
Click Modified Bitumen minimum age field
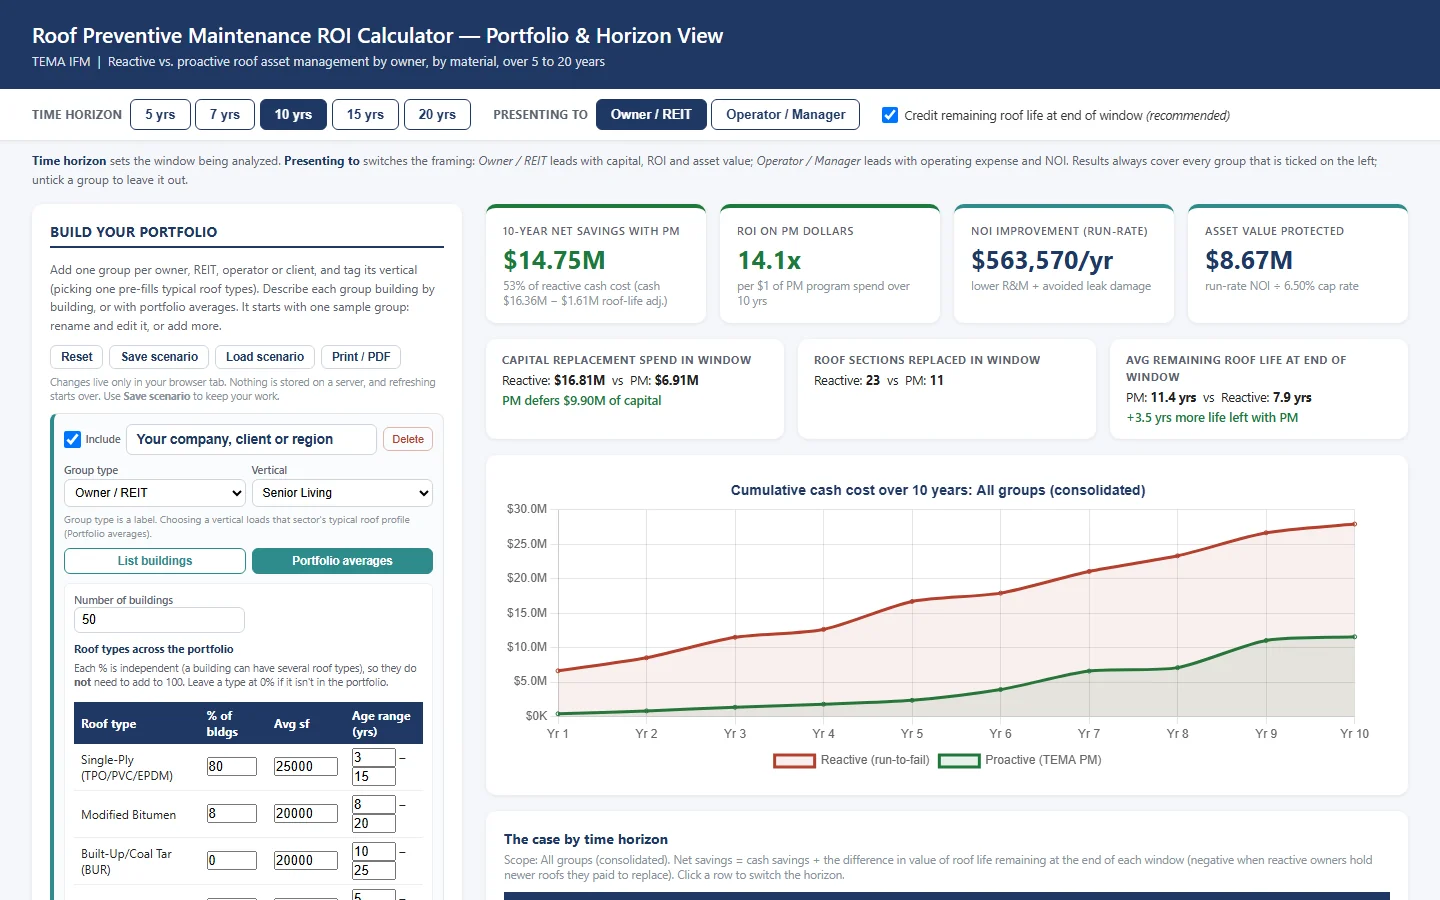(x=374, y=805)
